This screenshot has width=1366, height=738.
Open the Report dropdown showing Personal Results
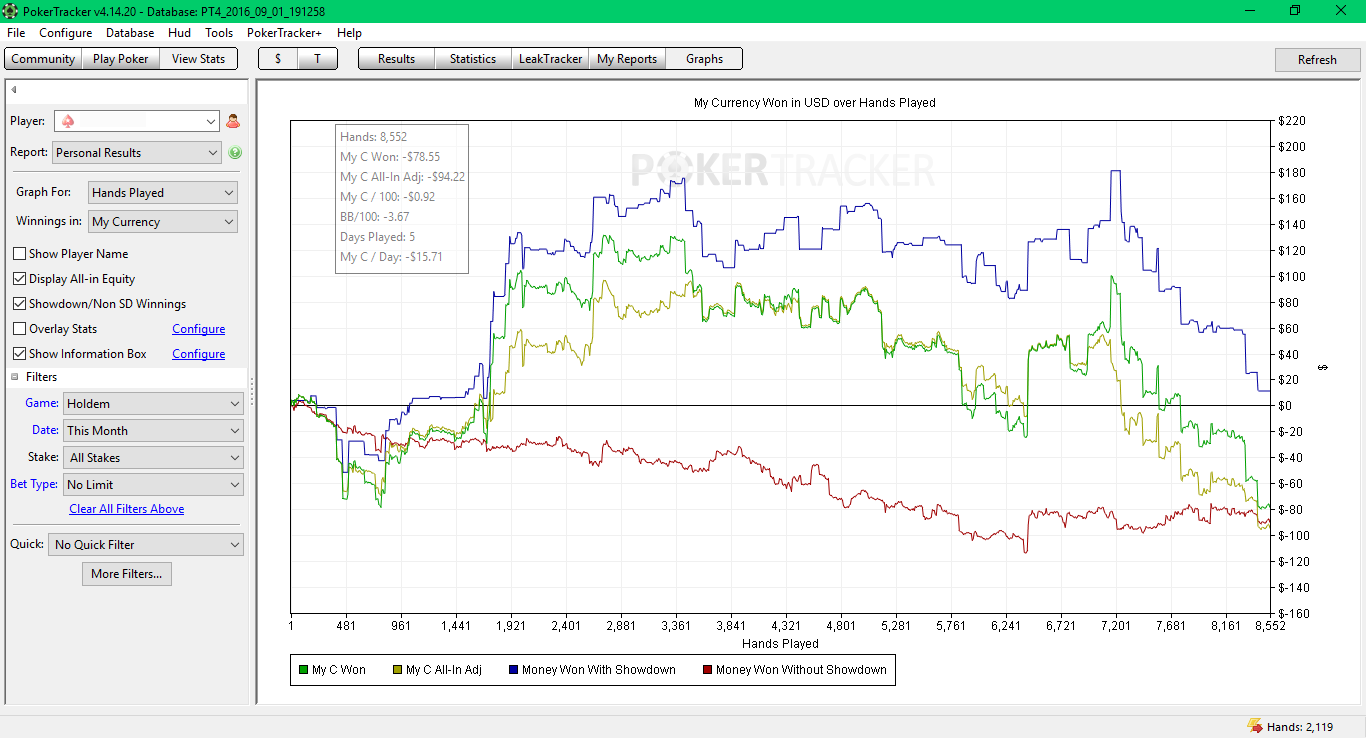point(137,153)
